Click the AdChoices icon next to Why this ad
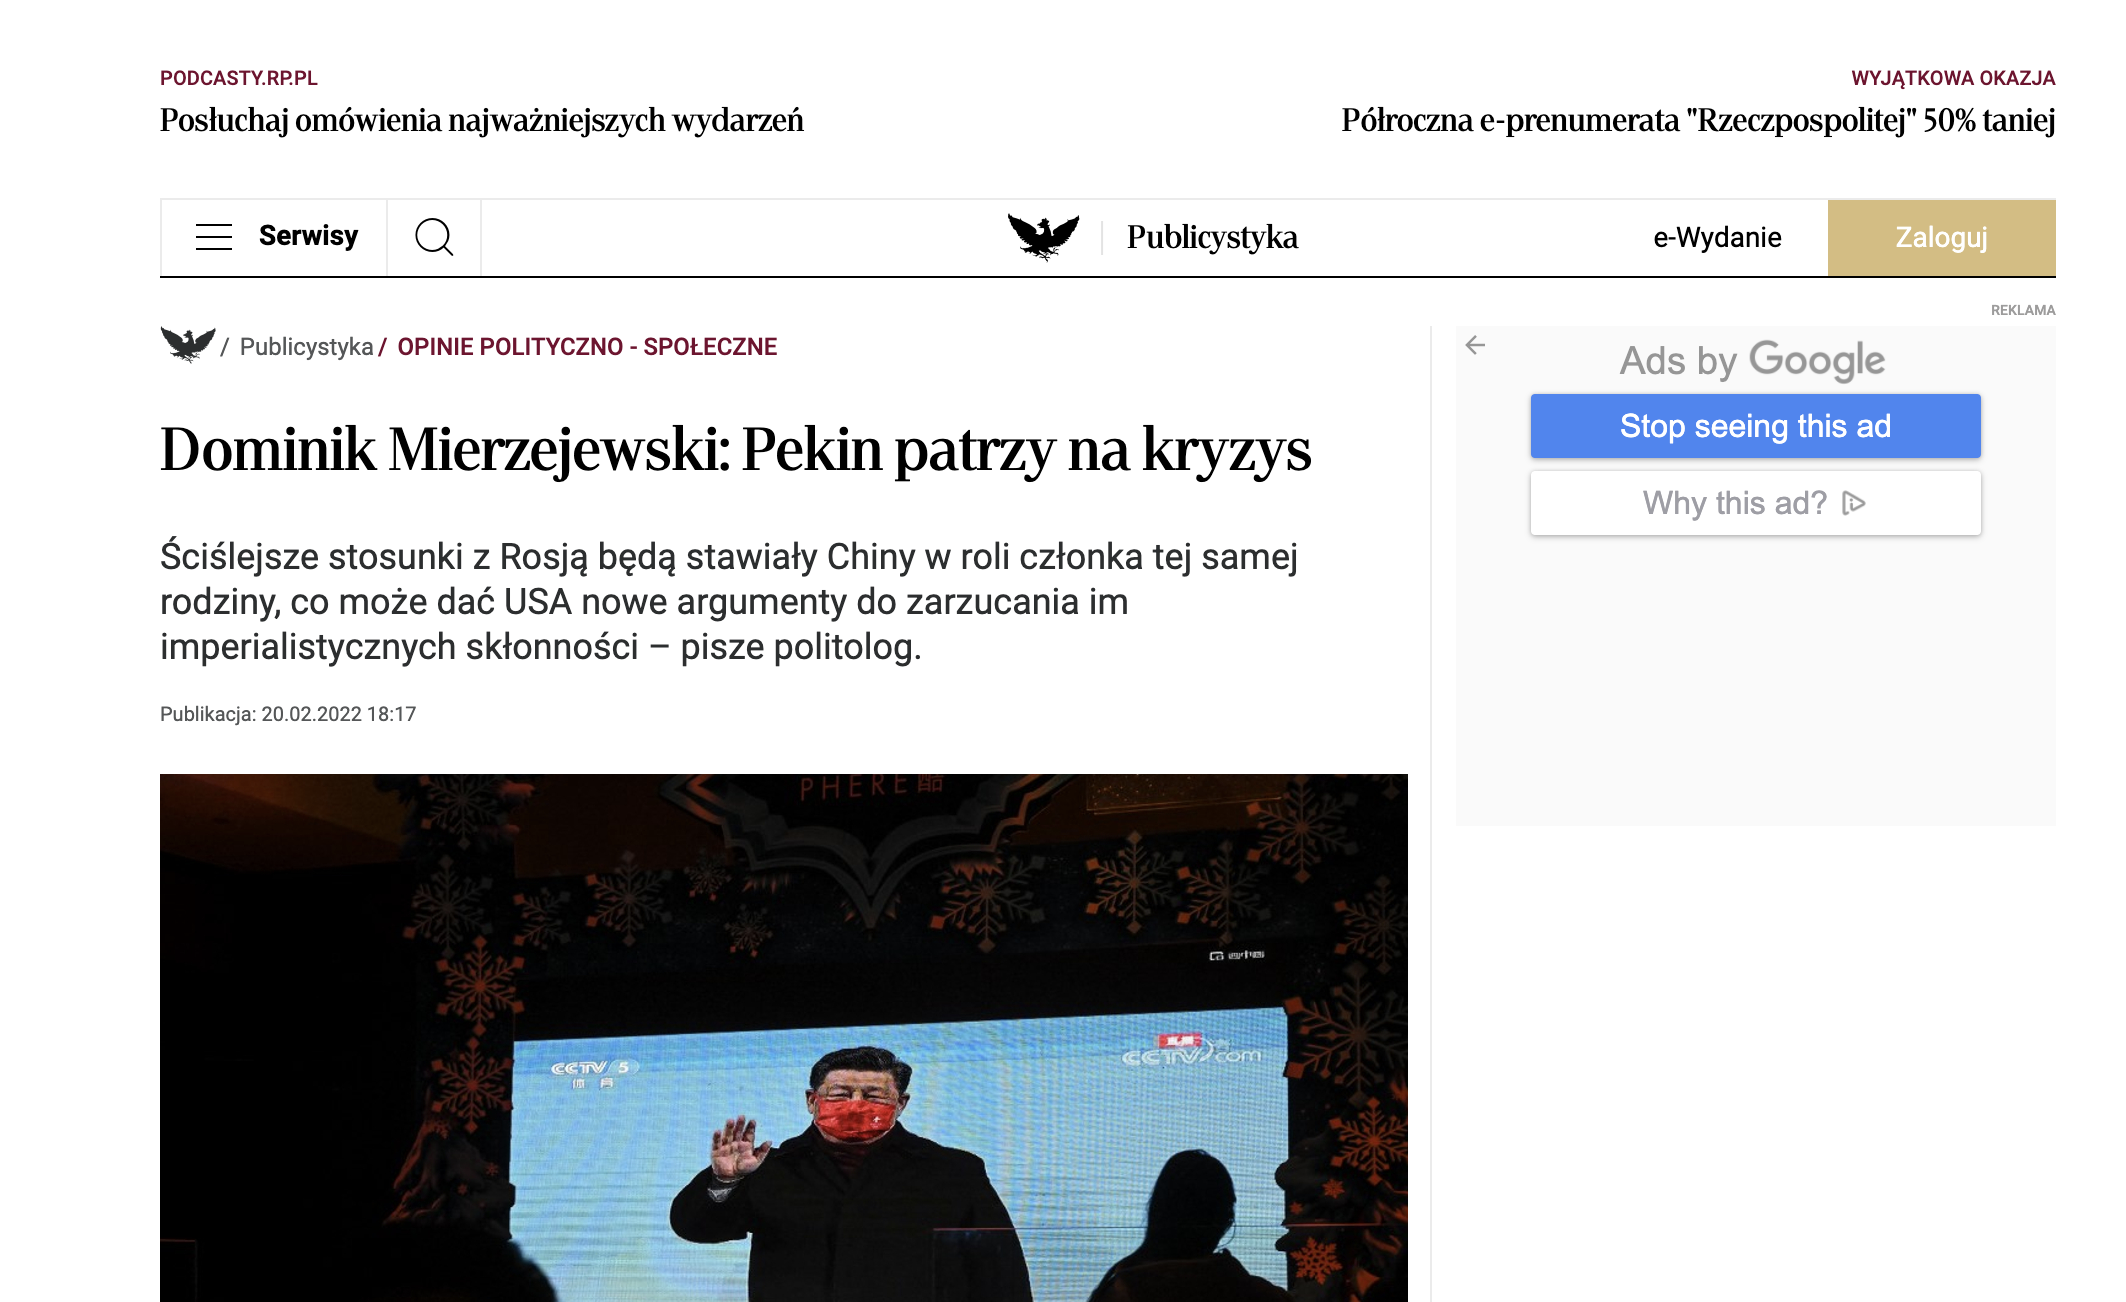The height and width of the screenshot is (1302, 2126). (1854, 503)
